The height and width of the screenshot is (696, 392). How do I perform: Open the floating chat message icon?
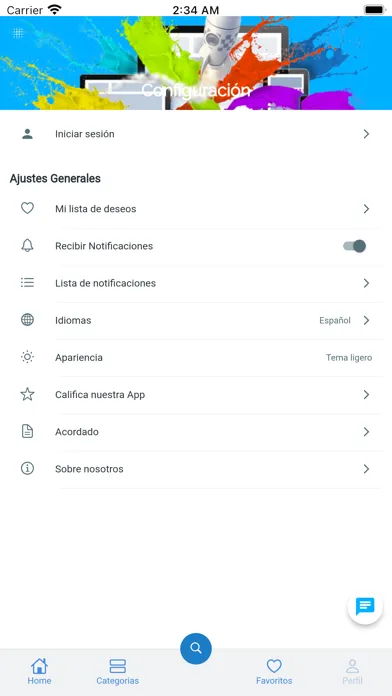[365, 606]
